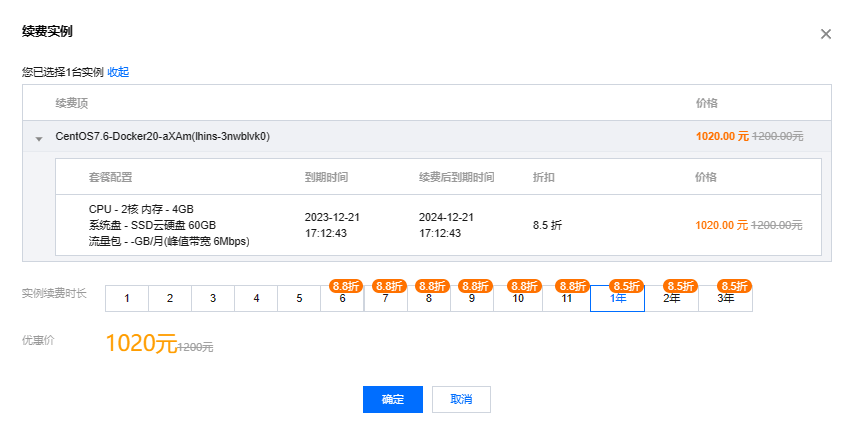
Task: Select the 2年 renewal duration
Action: click(x=671, y=298)
